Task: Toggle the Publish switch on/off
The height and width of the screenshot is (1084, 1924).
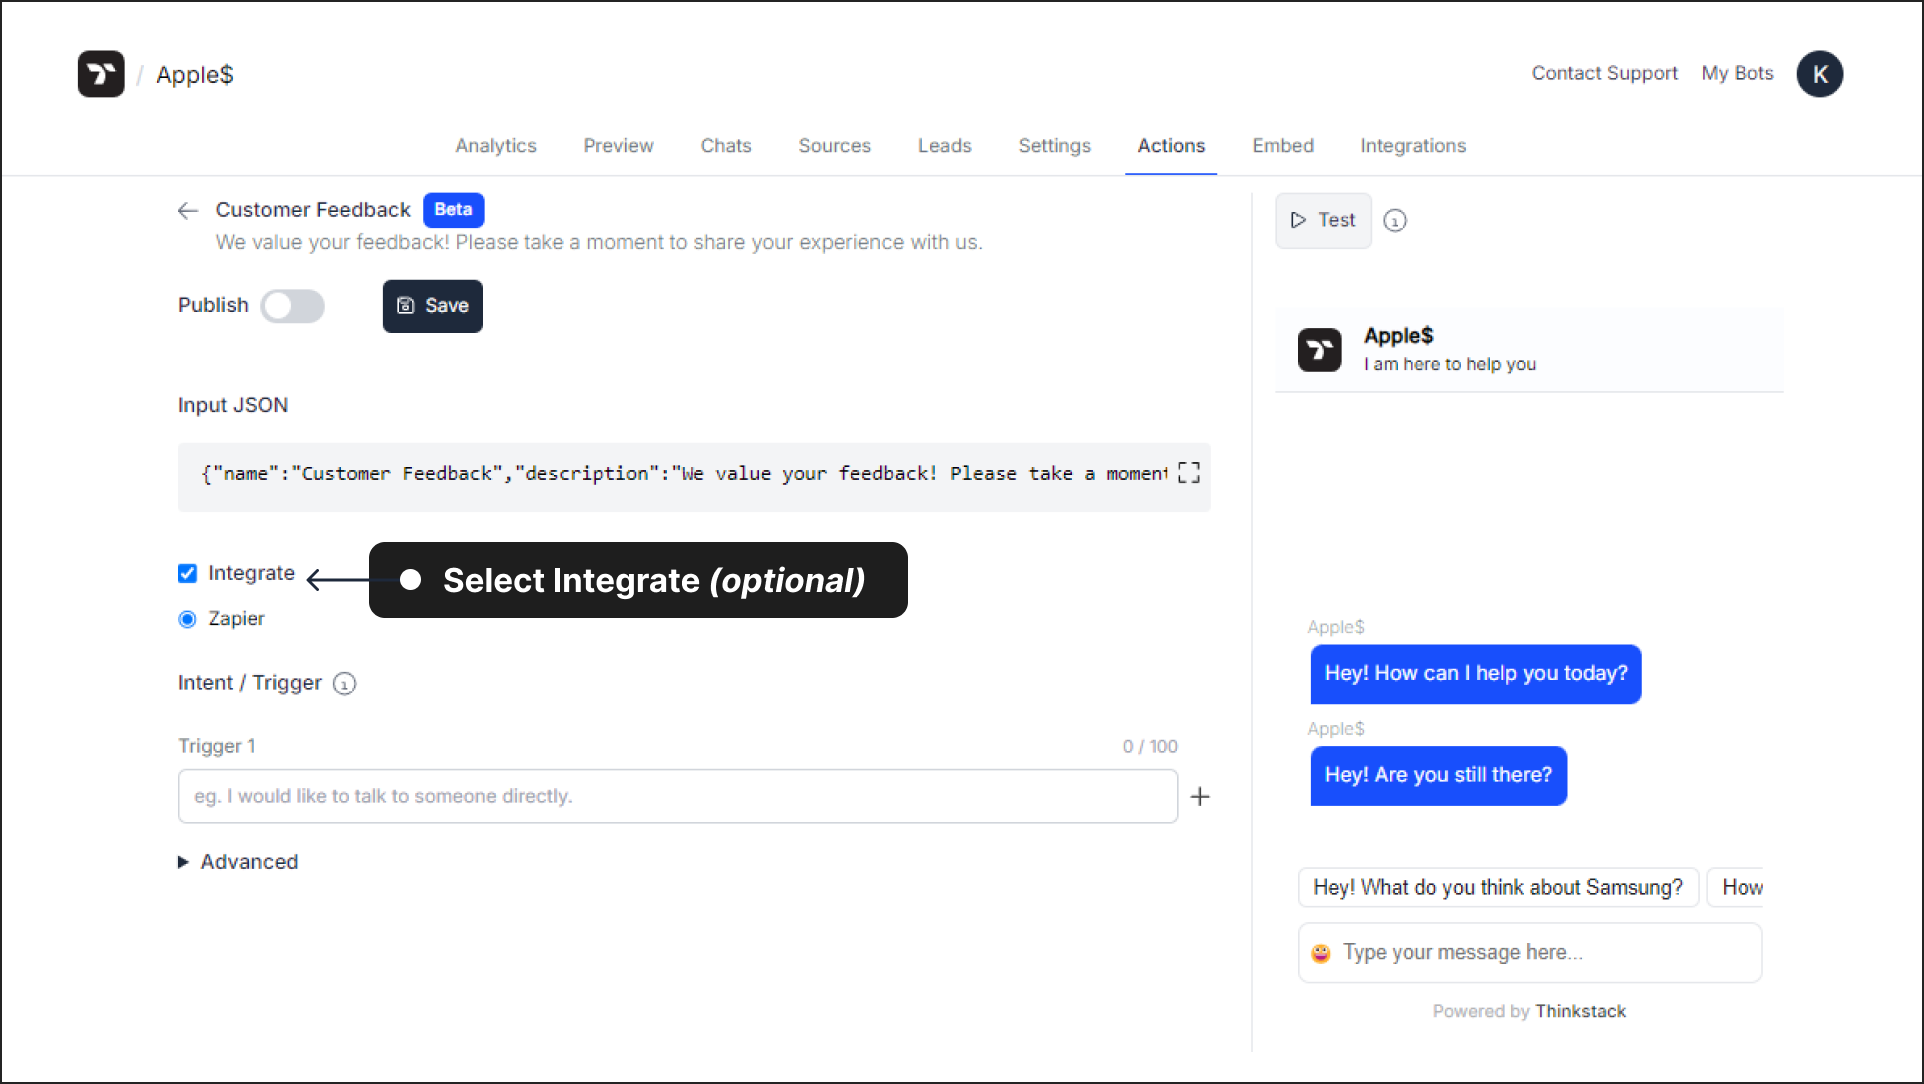Action: click(293, 305)
